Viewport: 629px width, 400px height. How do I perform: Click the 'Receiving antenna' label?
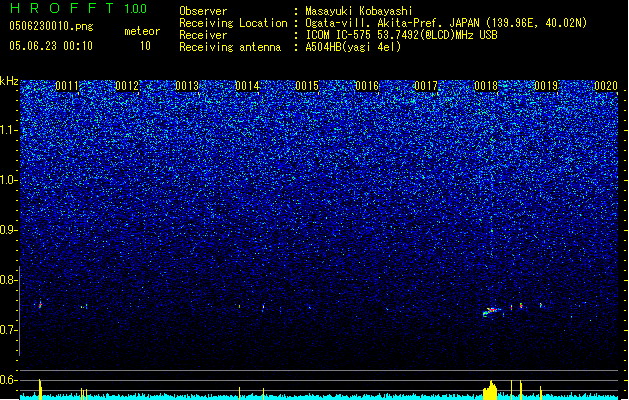tap(230, 47)
